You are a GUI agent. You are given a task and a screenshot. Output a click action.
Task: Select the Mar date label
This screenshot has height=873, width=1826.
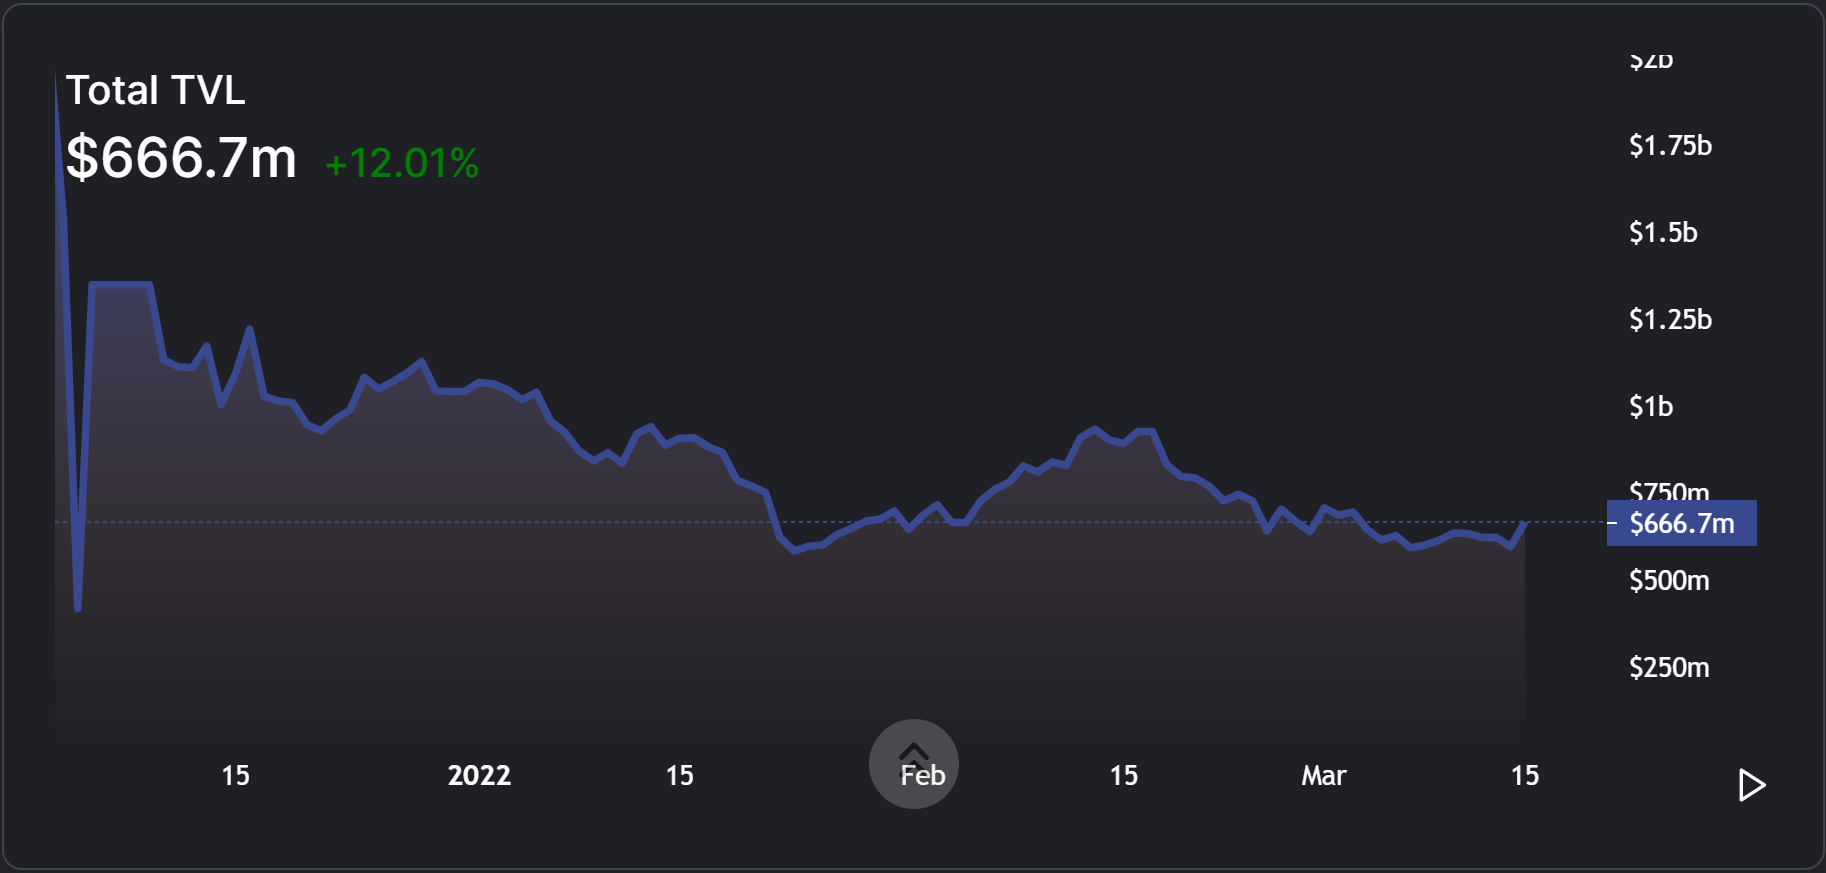(1323, 776)
